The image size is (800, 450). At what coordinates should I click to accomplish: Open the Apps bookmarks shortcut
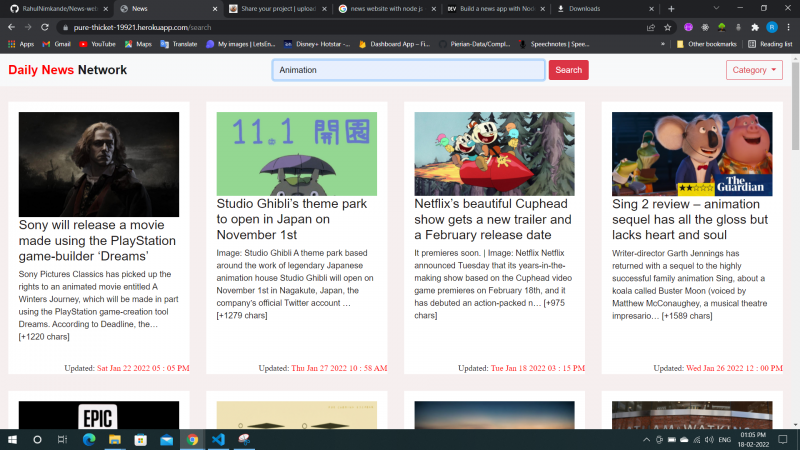point(21,44)
